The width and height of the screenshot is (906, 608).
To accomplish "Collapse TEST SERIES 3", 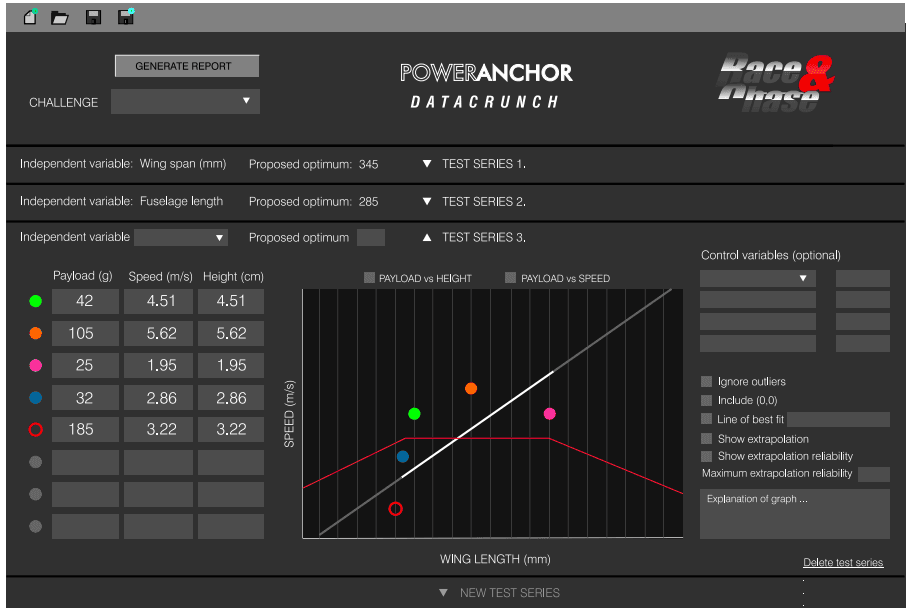I will coord(426,237).
